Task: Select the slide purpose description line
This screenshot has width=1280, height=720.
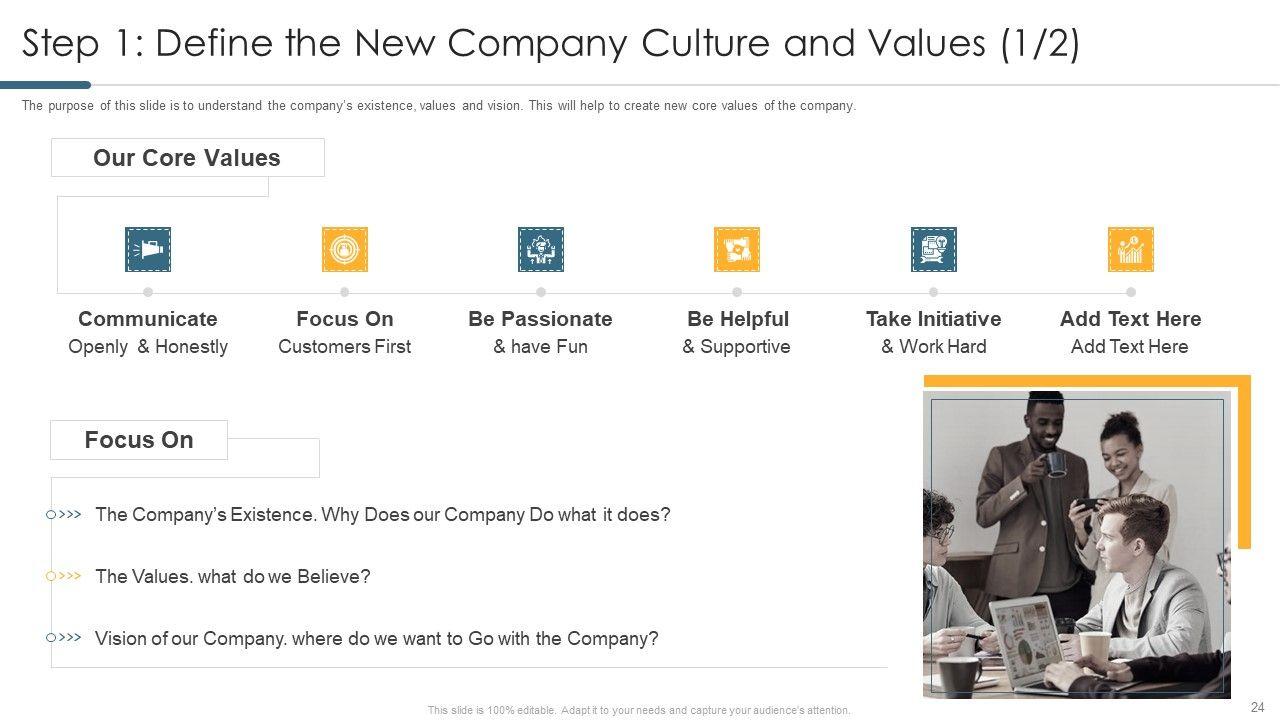Action: coord(439,106)
